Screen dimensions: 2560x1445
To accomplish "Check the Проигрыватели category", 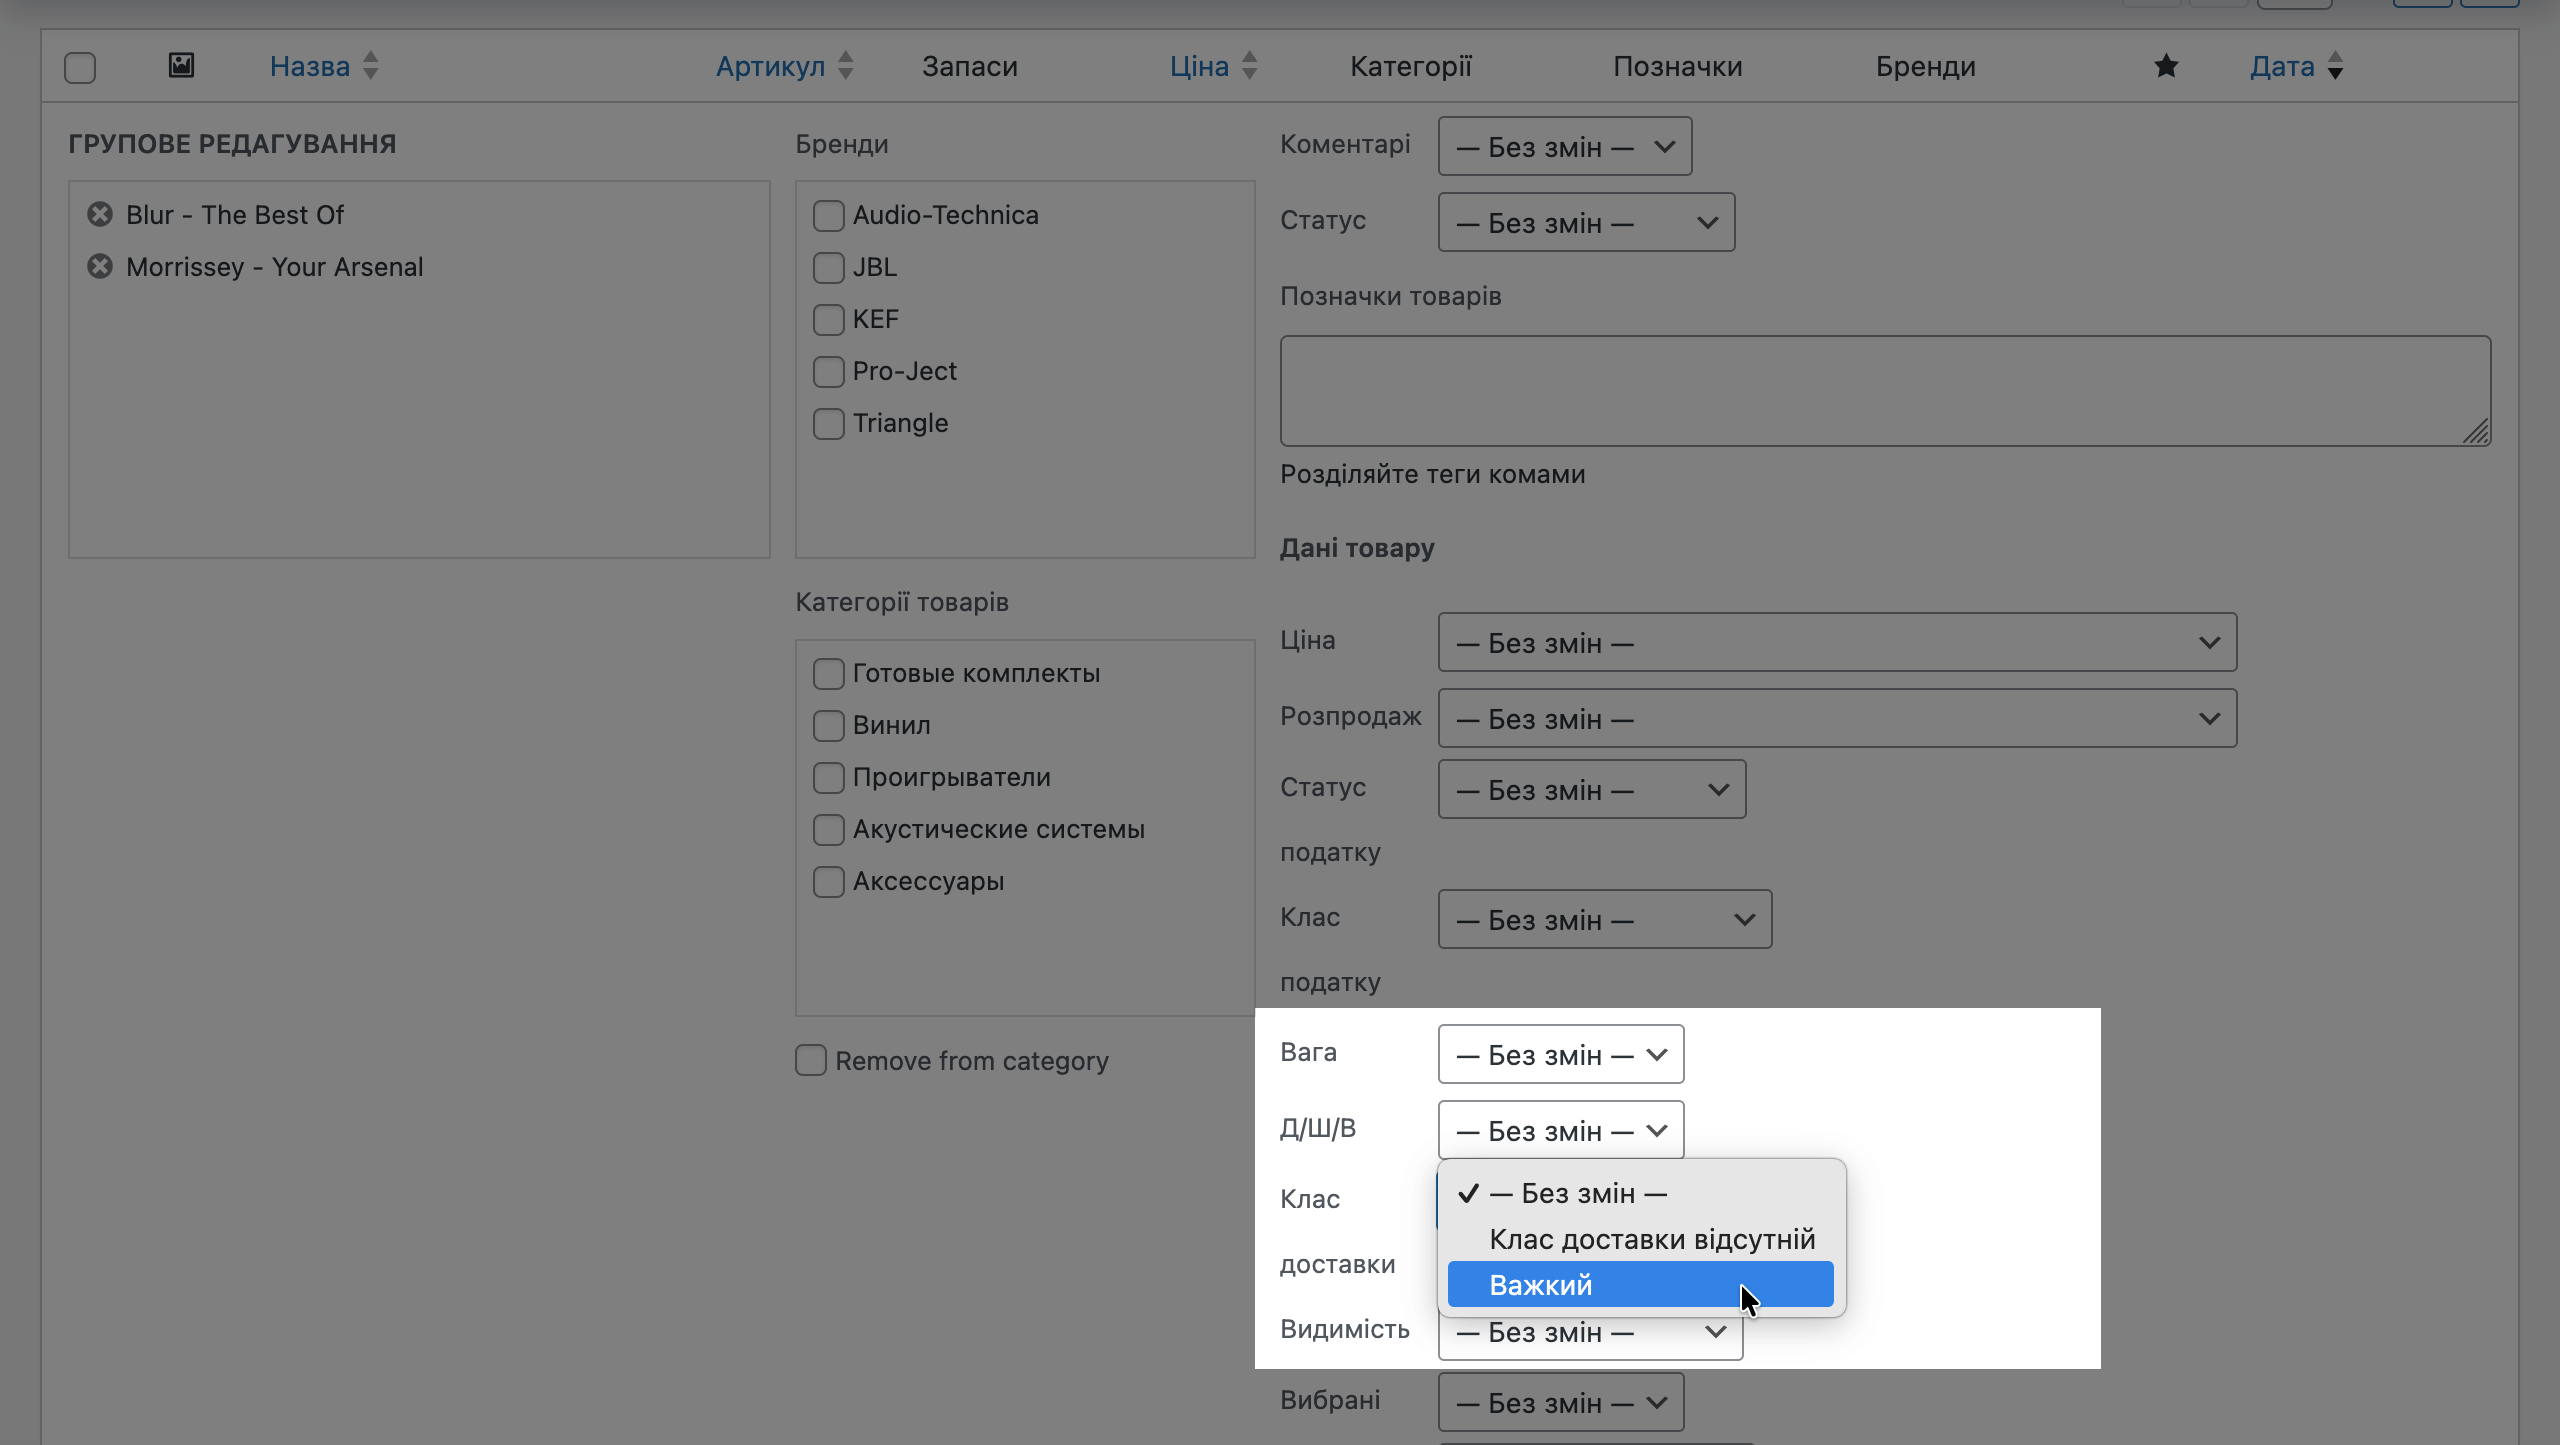I will [x=828, y=777].
